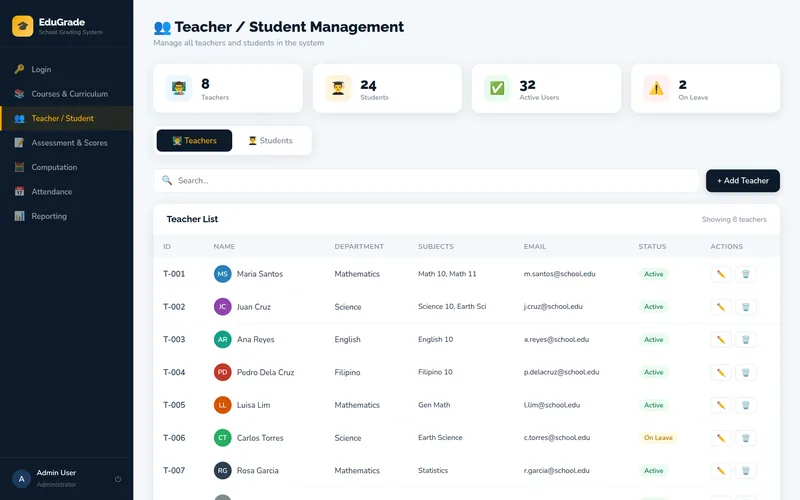This screenshot has width=800, height=500.
Task: Go to Assessment & Scores page
Action: 66,142
